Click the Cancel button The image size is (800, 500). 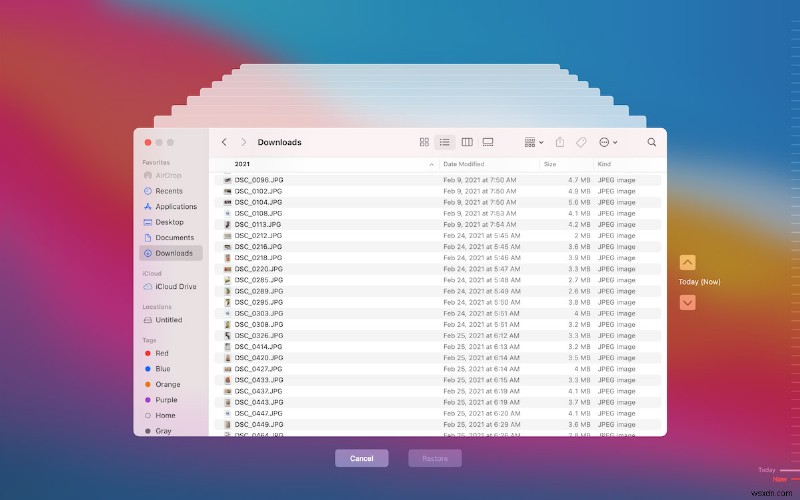point(362,458)
